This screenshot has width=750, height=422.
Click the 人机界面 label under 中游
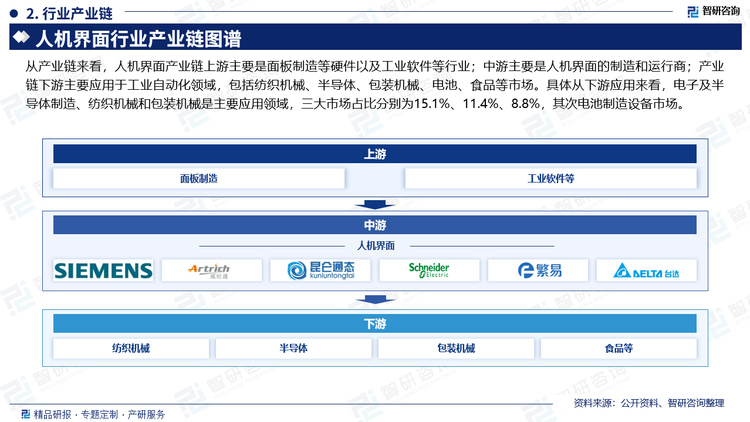click(376, 245)
